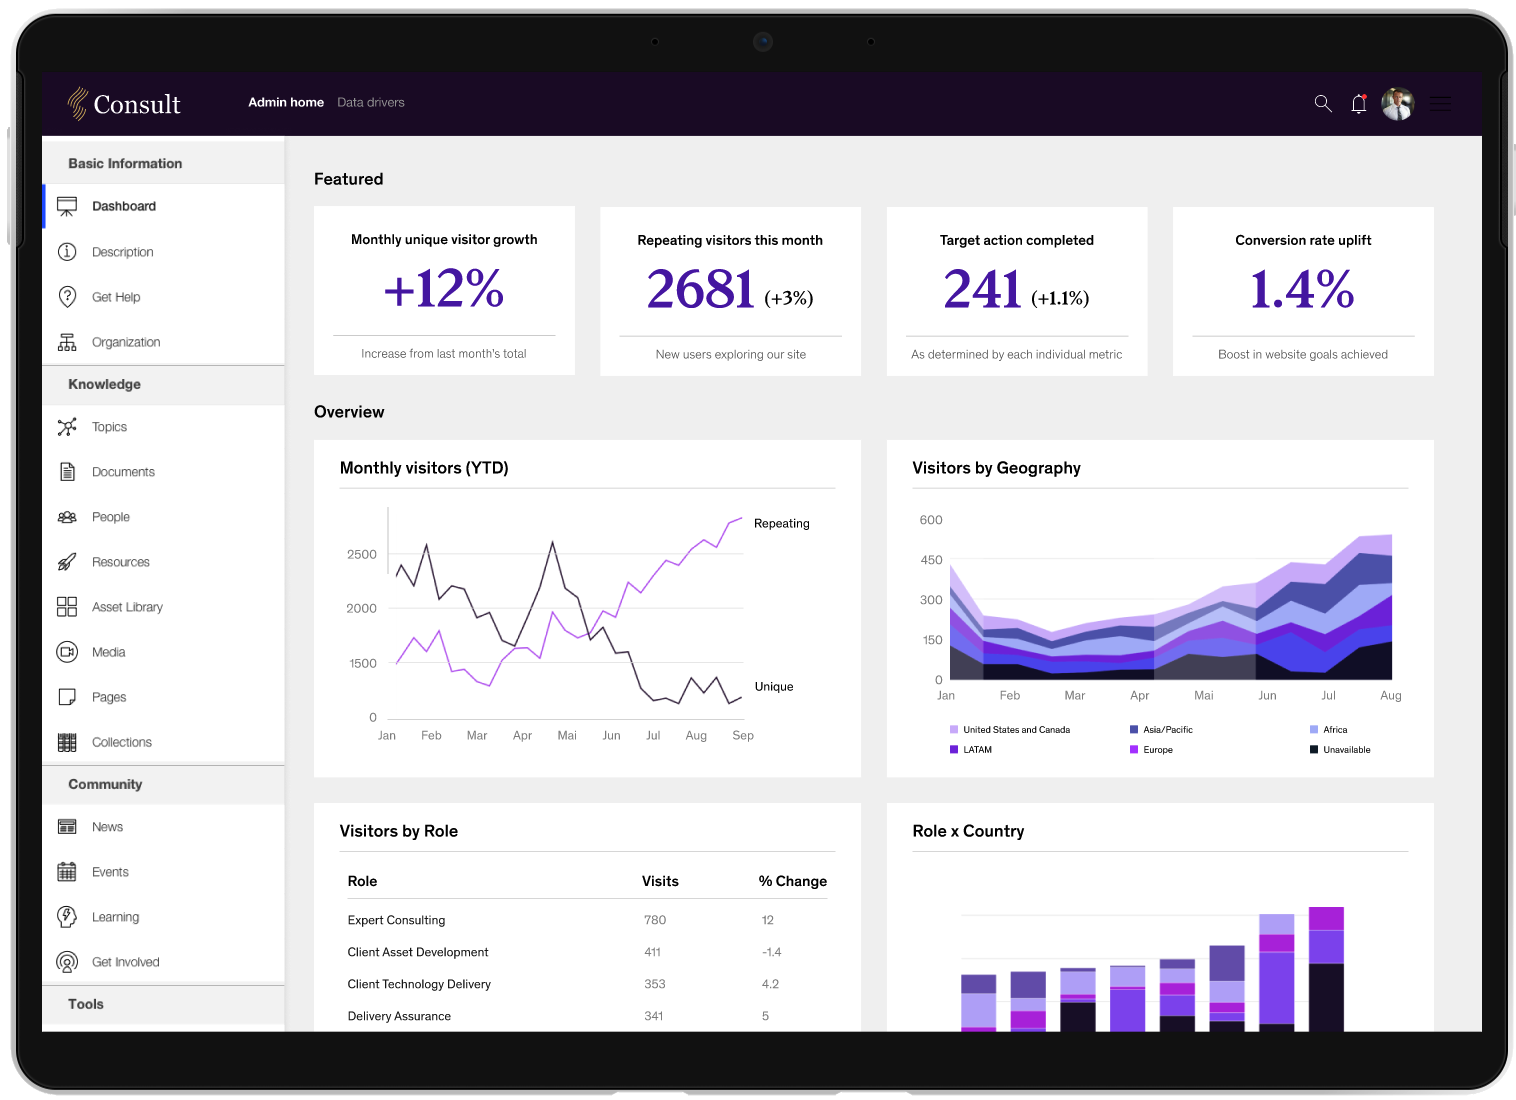Click the News browser icon
This screenshot has width=1516, height=1100.
(x=67, y=827)
